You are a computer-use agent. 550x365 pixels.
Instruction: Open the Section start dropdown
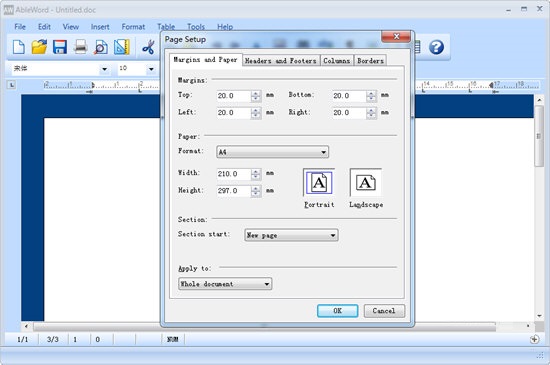[291, 235]
